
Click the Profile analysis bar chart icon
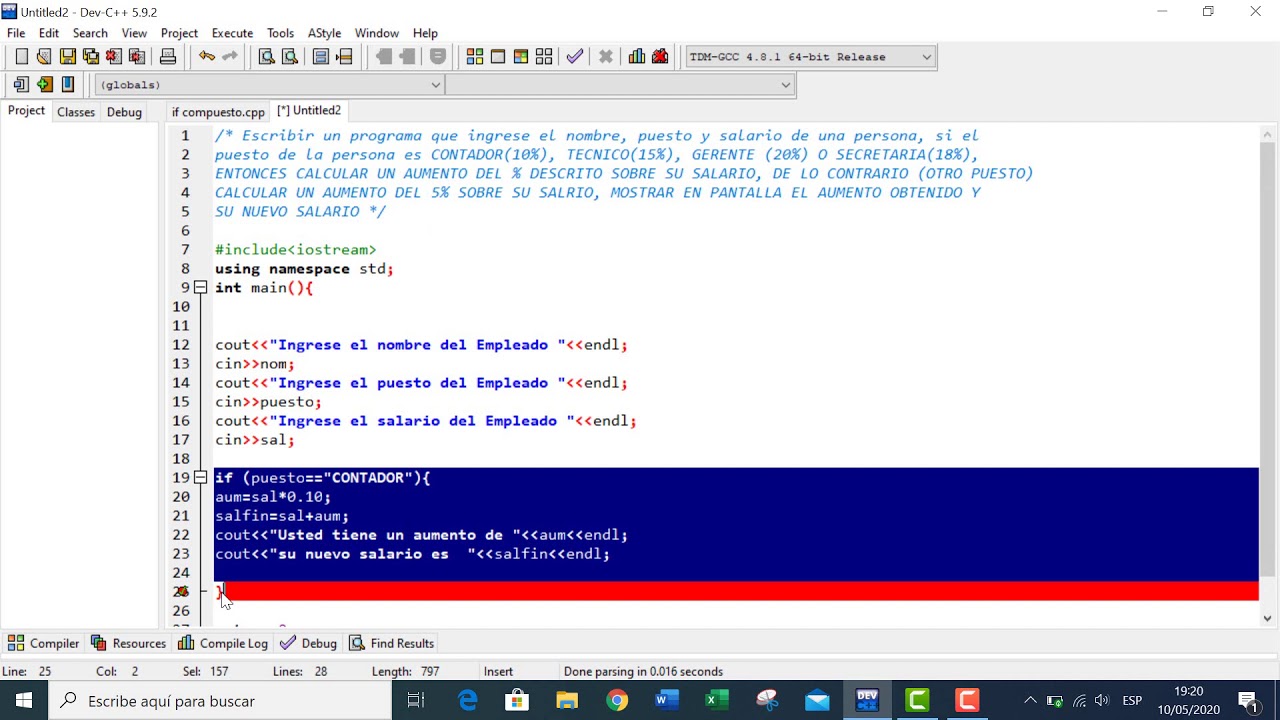point(637,57)
